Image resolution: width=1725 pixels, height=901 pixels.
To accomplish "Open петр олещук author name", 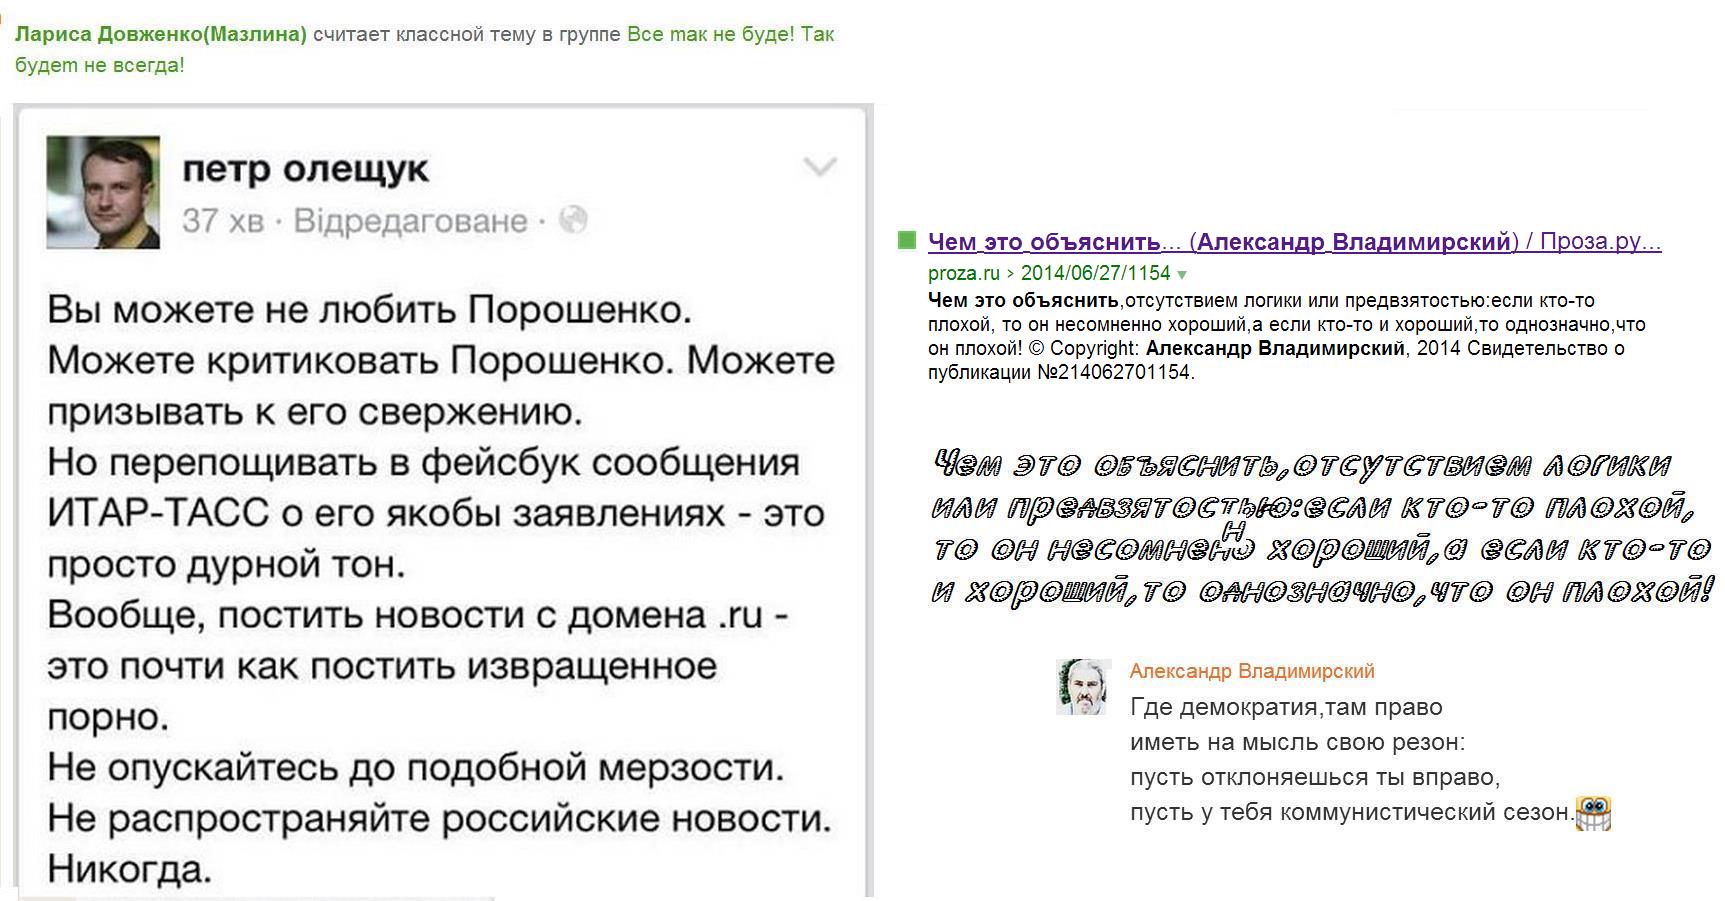I will 305,169.
